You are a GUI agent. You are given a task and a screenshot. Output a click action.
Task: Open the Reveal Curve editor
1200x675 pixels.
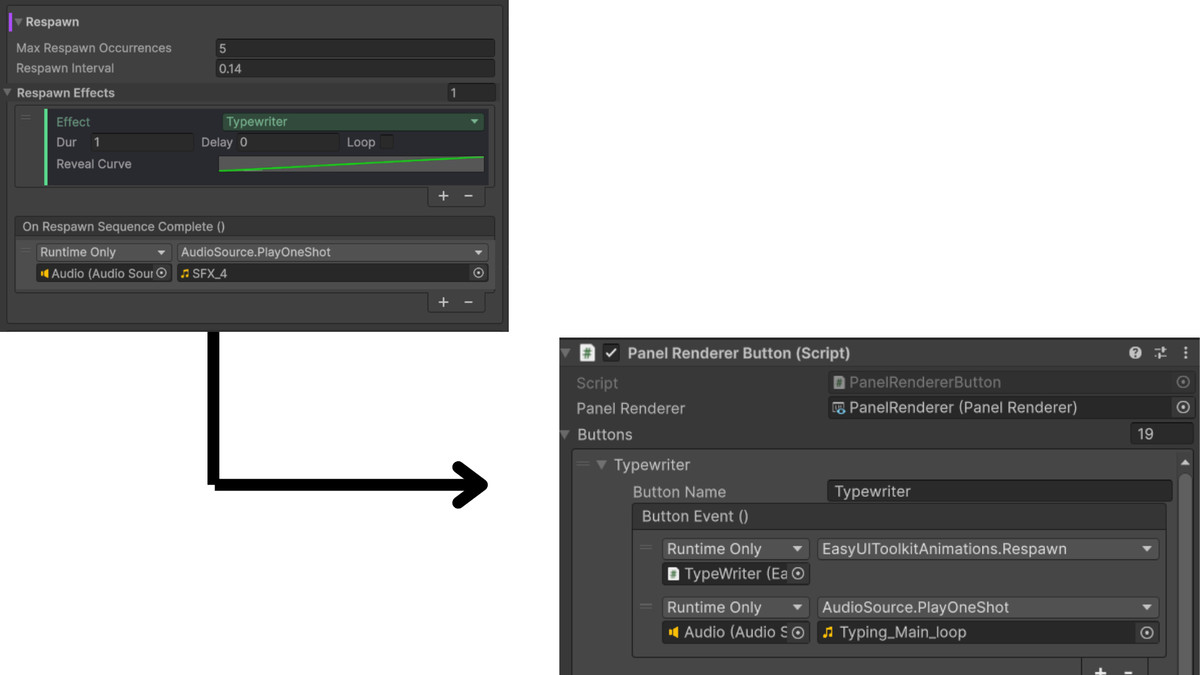click(351, 164)
